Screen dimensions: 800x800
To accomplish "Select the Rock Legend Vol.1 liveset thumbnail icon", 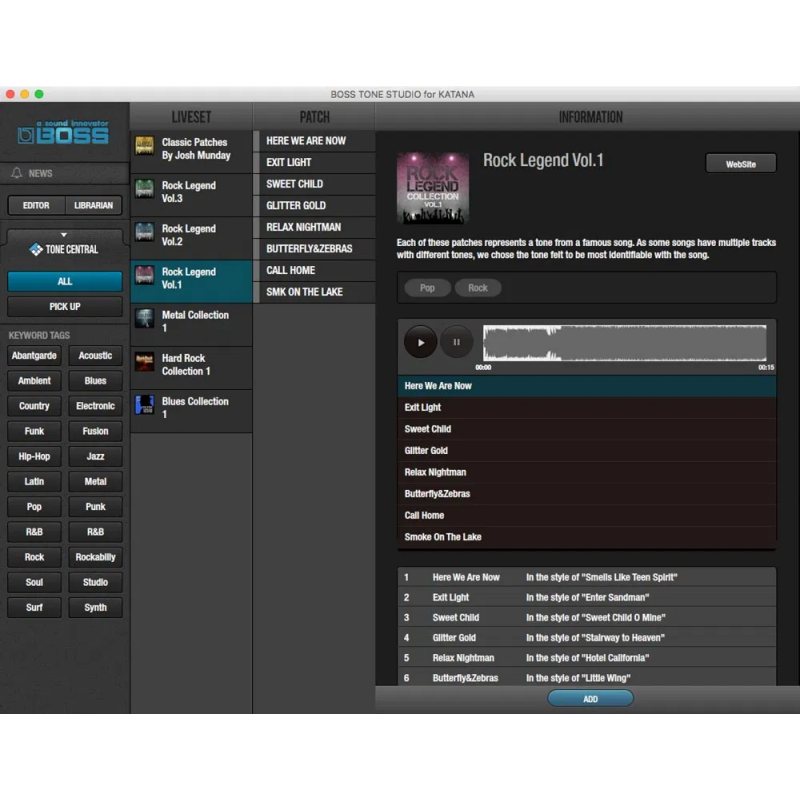I will click(144, 275).
